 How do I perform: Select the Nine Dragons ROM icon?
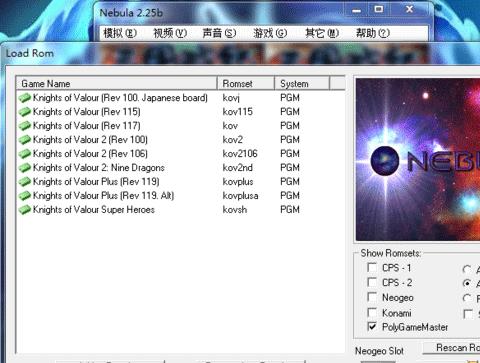point(24,168)
